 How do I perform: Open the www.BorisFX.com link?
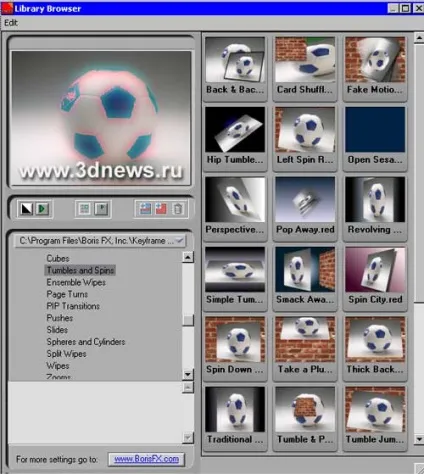click(146, 459)
